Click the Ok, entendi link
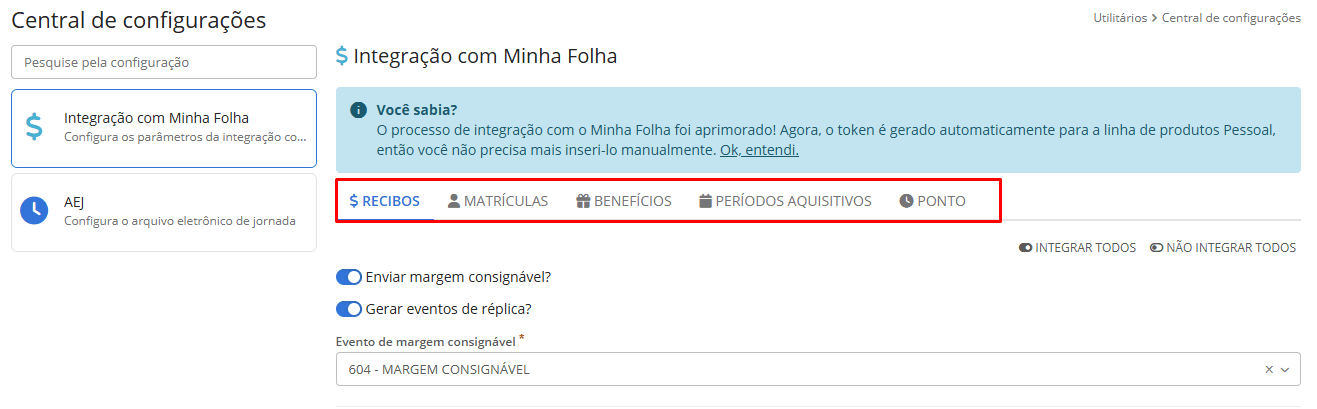Screen dimensions: 1317x409 click(x=759, y=151)
